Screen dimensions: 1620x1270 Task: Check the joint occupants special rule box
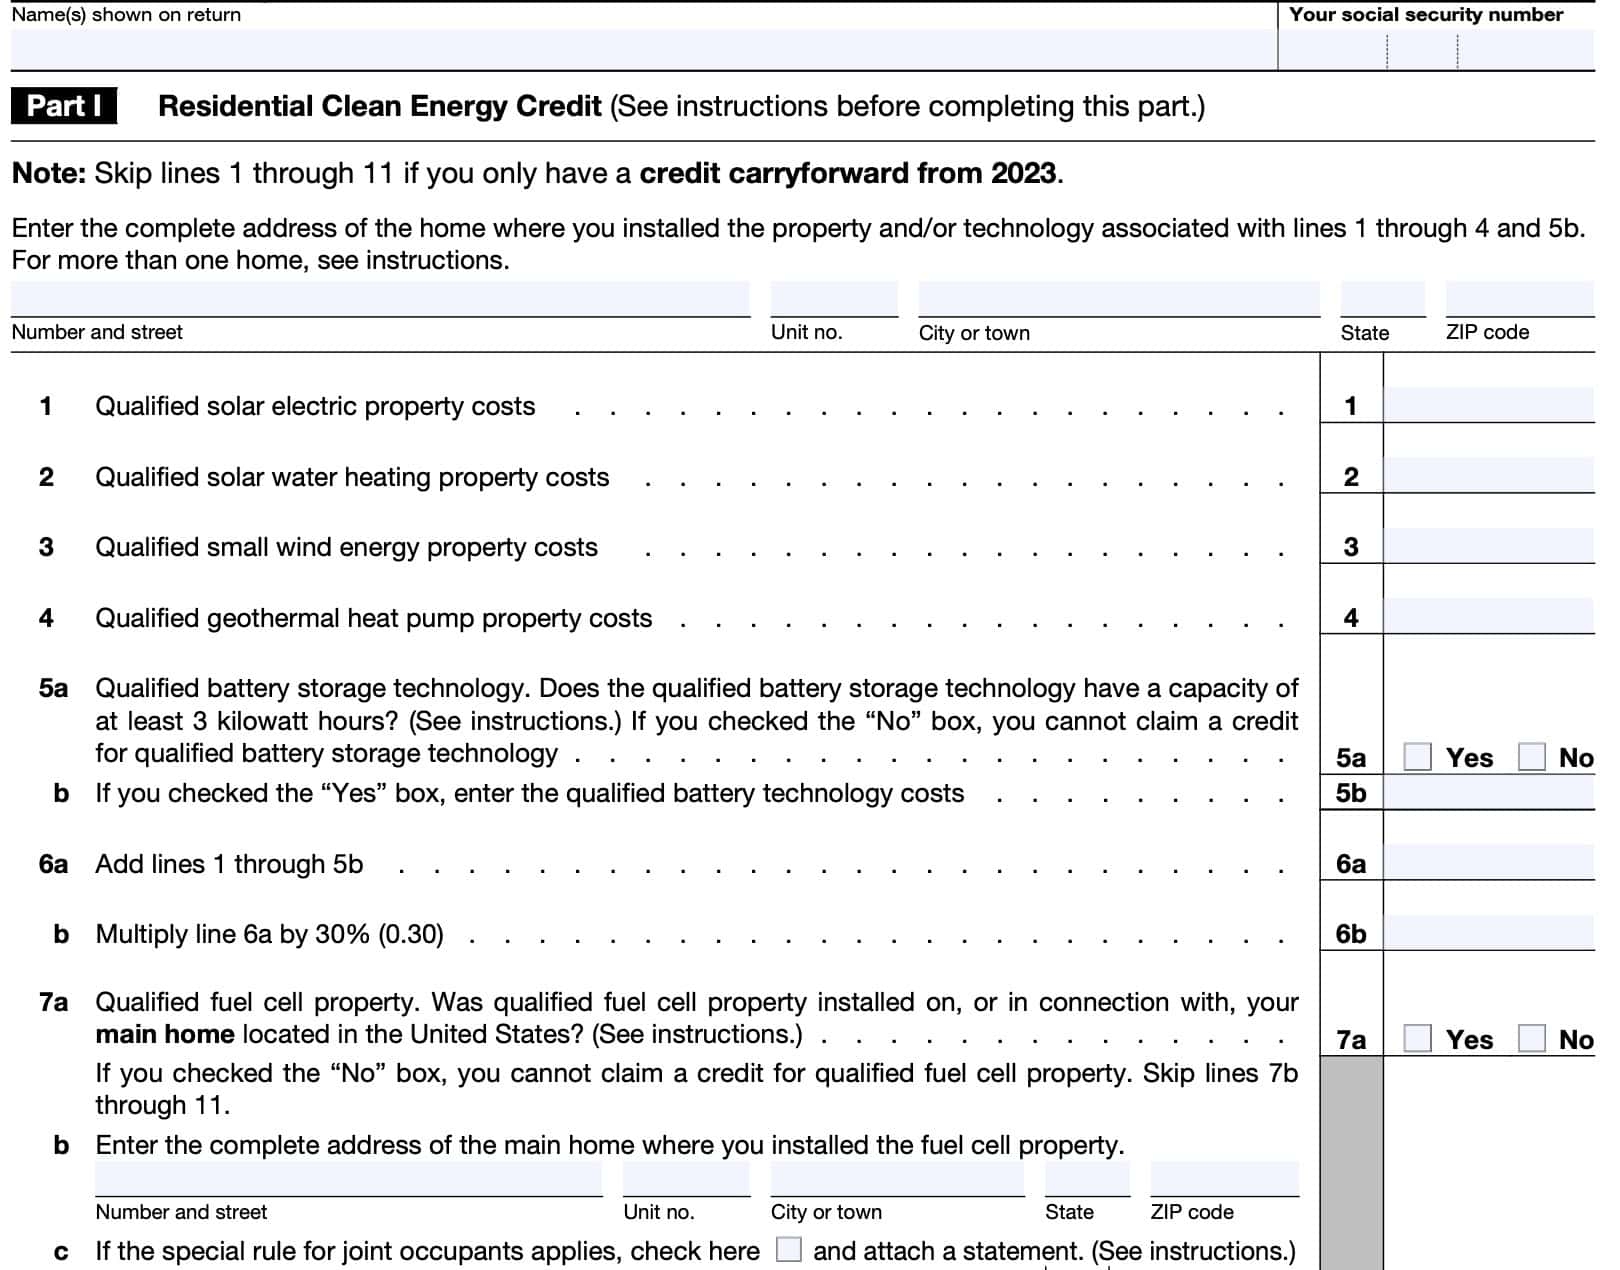(x=789, y=1247)
